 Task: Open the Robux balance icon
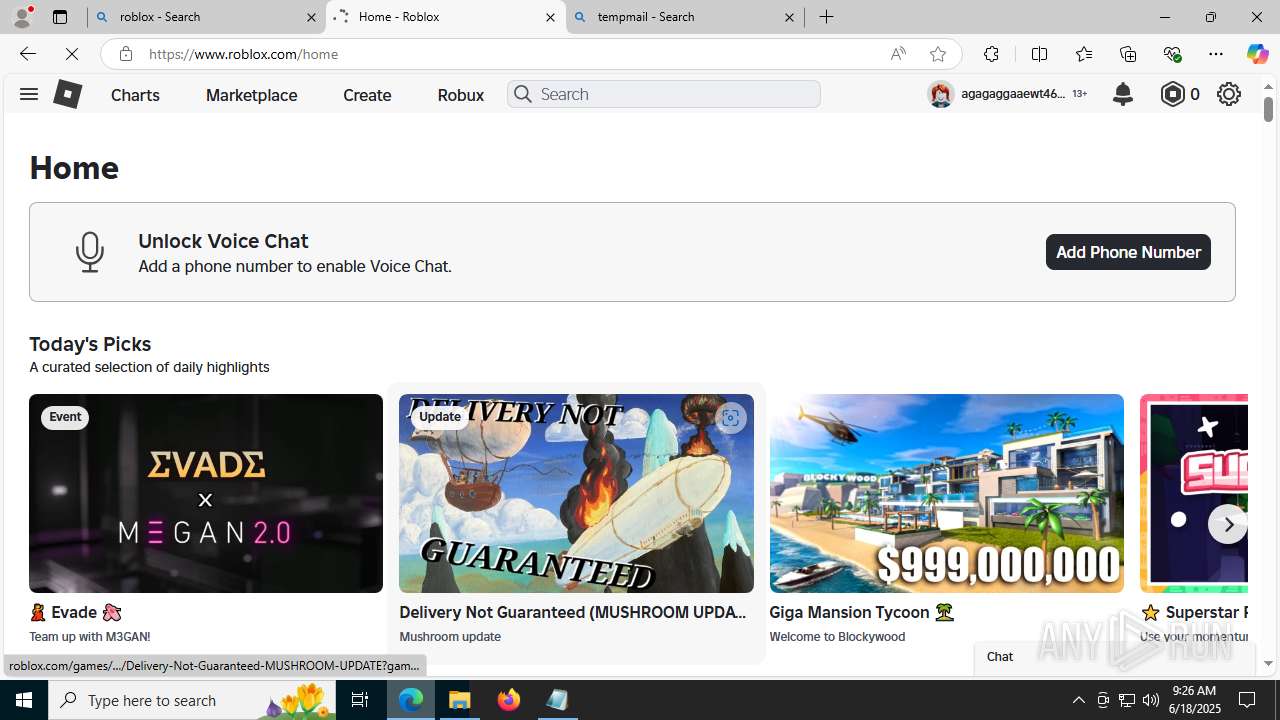[1172, 94]
